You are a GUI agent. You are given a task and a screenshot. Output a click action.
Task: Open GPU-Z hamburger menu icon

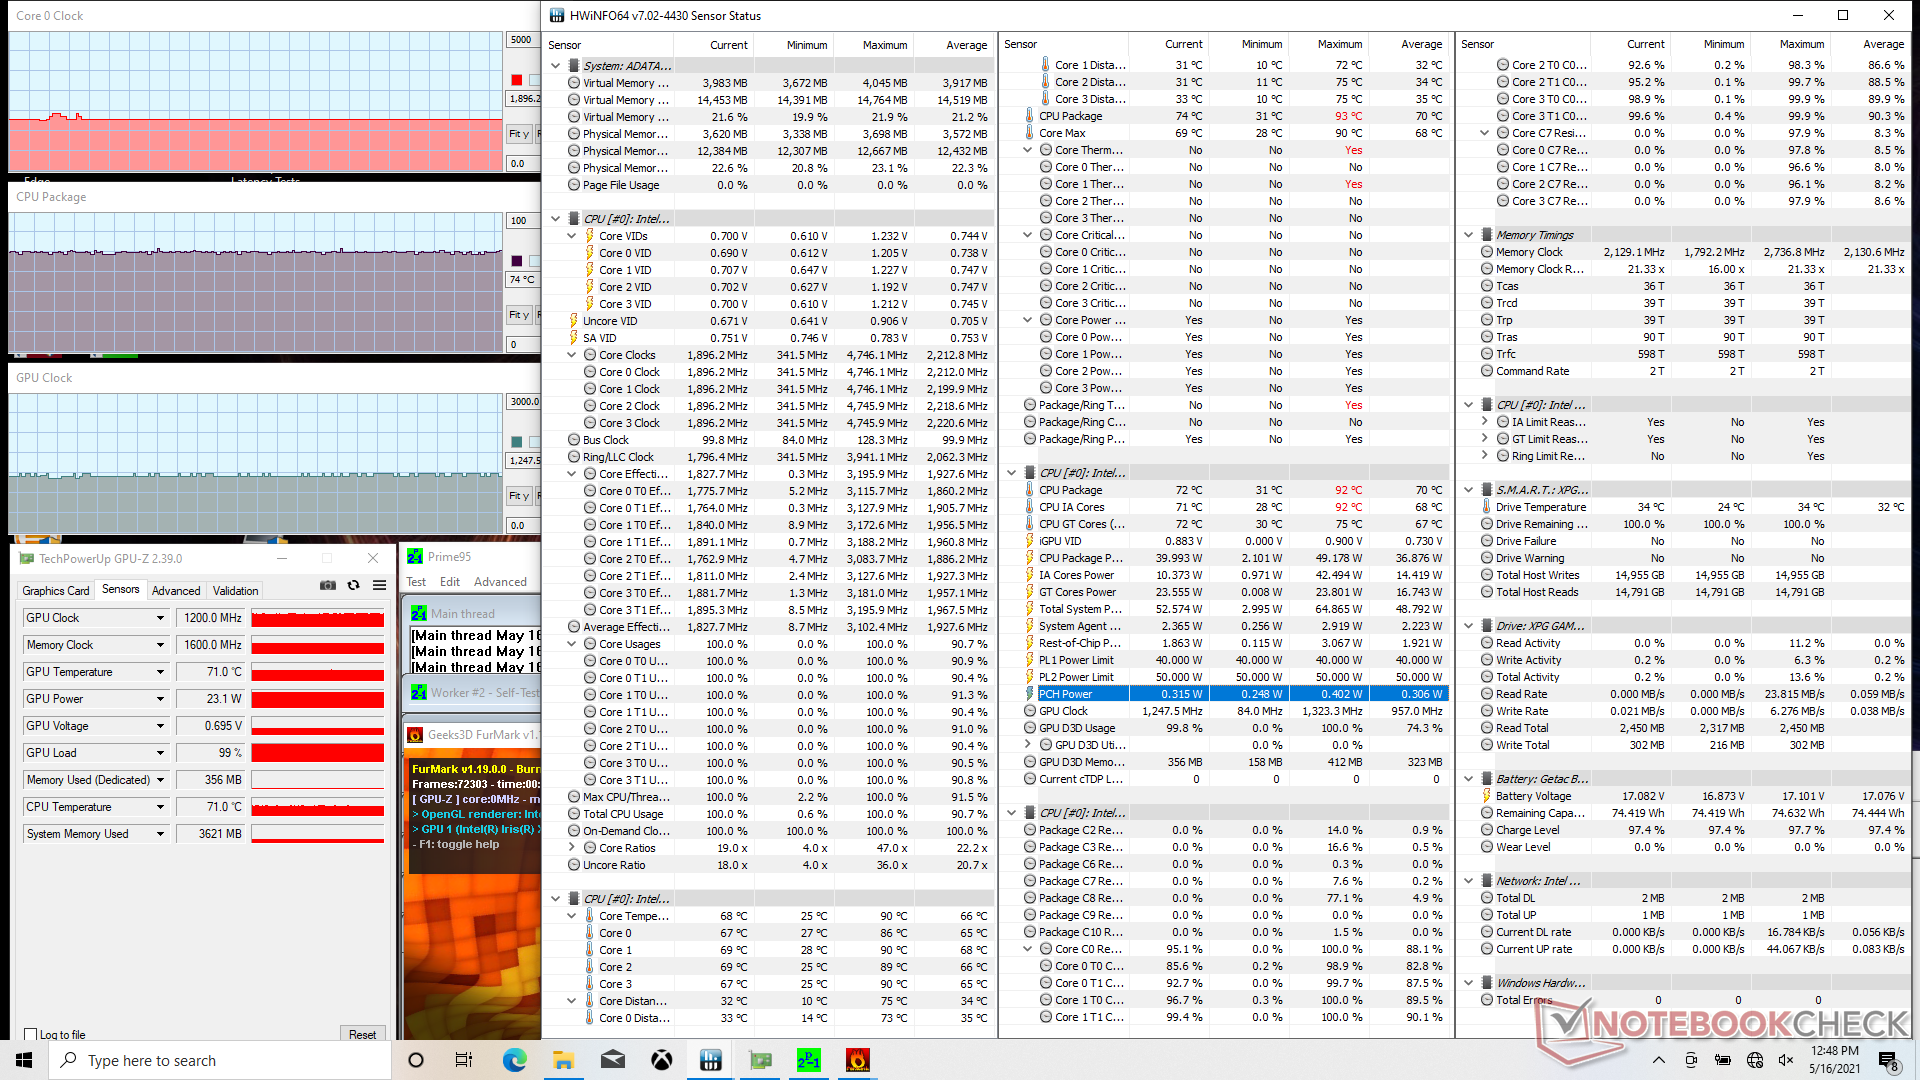[x=380, y=586]
